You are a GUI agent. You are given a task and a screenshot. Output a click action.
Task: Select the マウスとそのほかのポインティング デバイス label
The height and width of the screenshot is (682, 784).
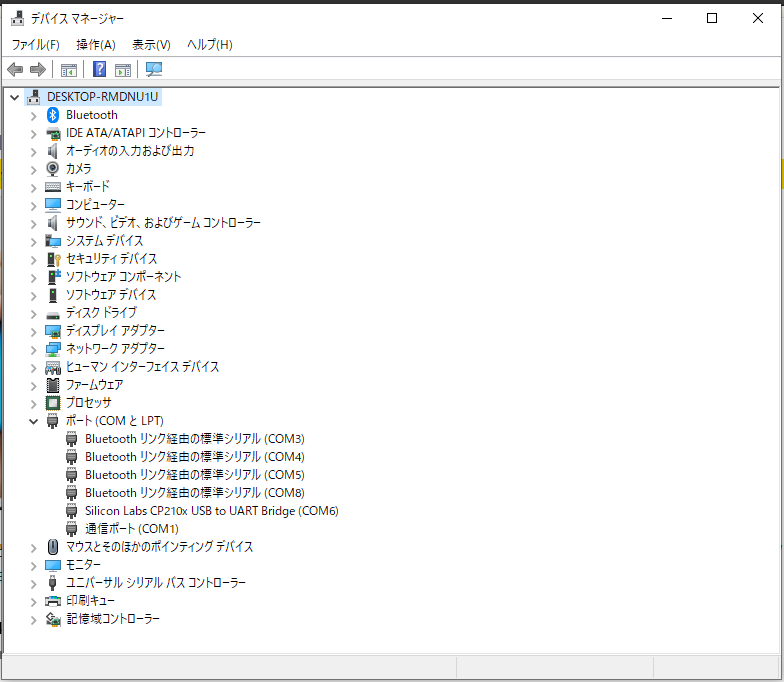[x=160, y=547]
